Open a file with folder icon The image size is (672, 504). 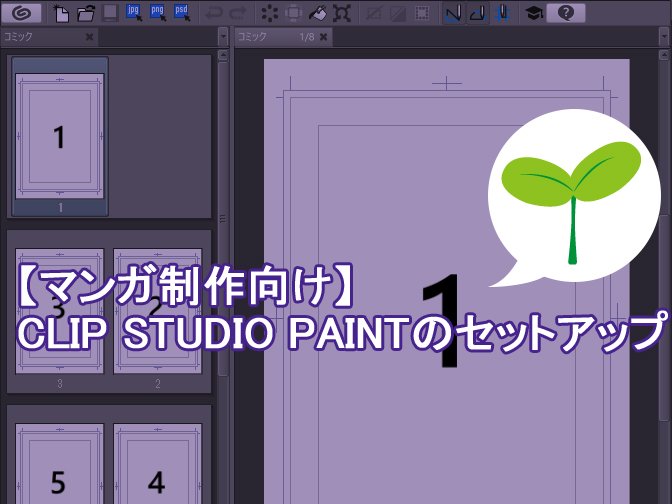(86, 13)
